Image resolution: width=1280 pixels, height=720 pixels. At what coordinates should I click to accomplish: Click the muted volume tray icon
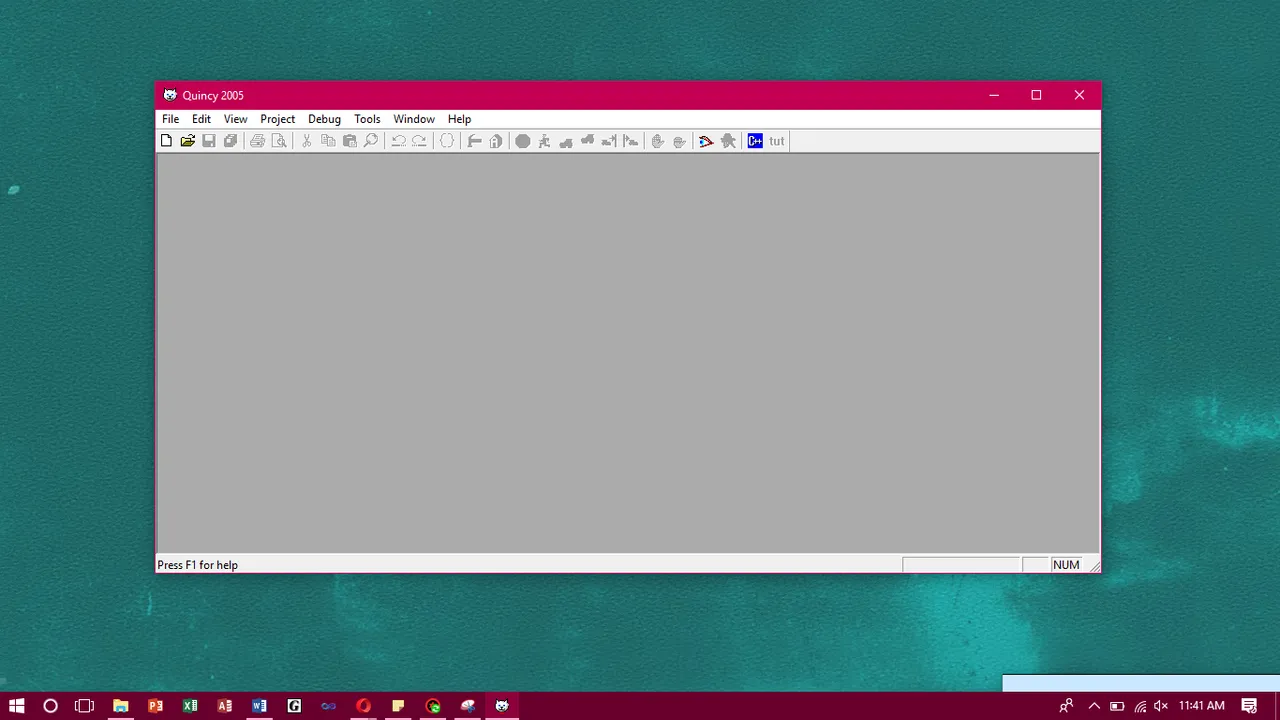[x=1161, y=706]
